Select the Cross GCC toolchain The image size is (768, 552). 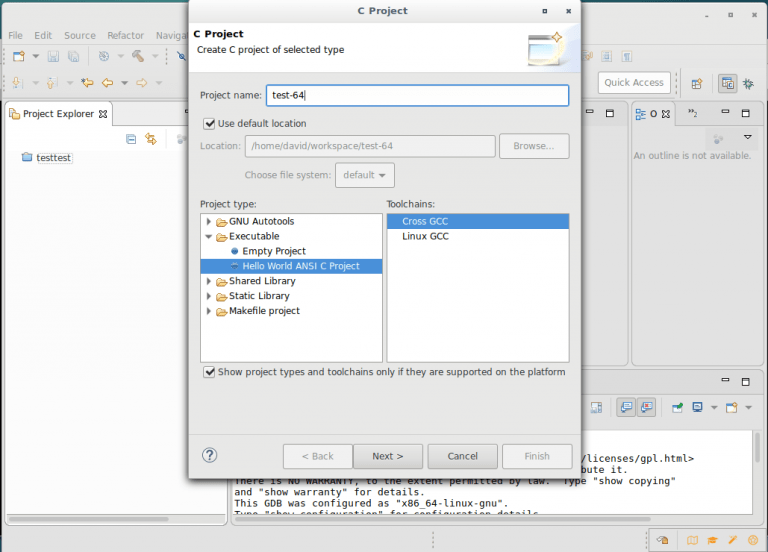pyautogui.click(x=478, y=221)
